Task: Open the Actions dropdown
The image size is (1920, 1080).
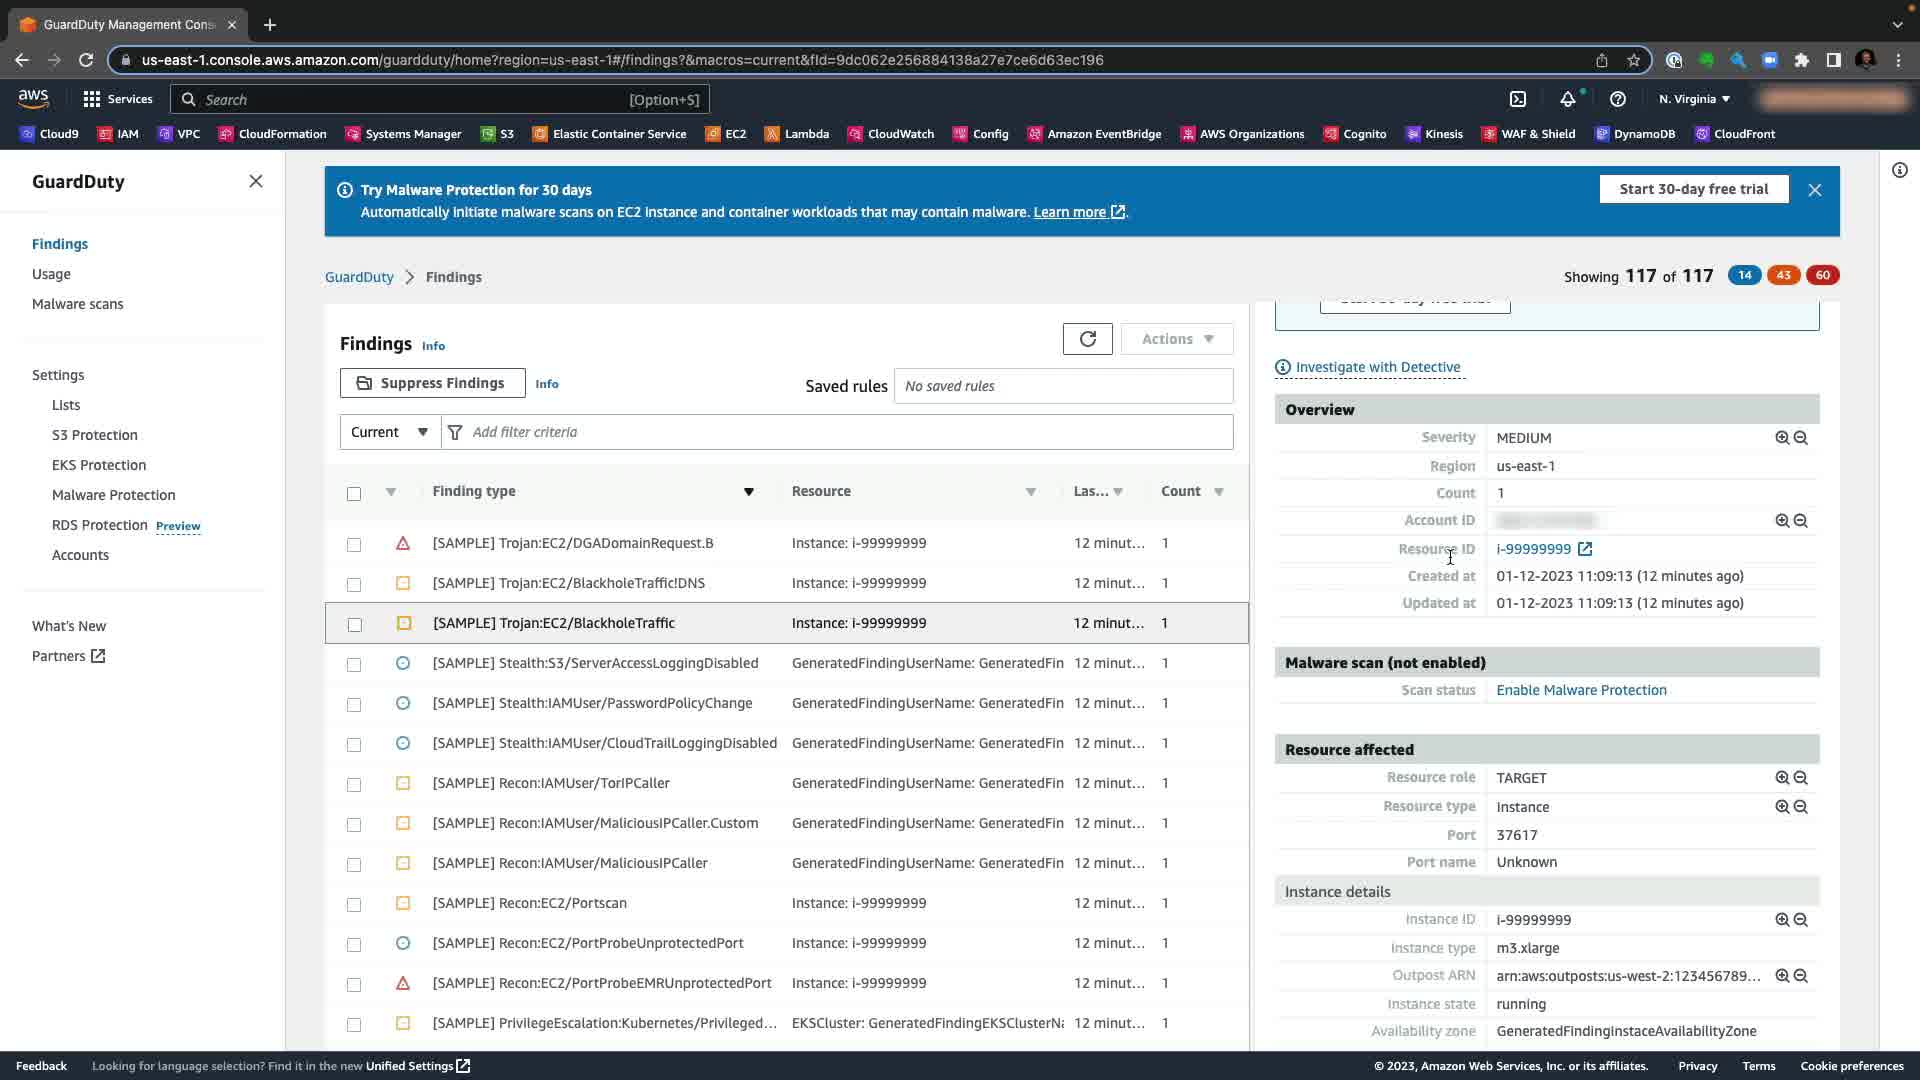Action: coord(1177,339)
